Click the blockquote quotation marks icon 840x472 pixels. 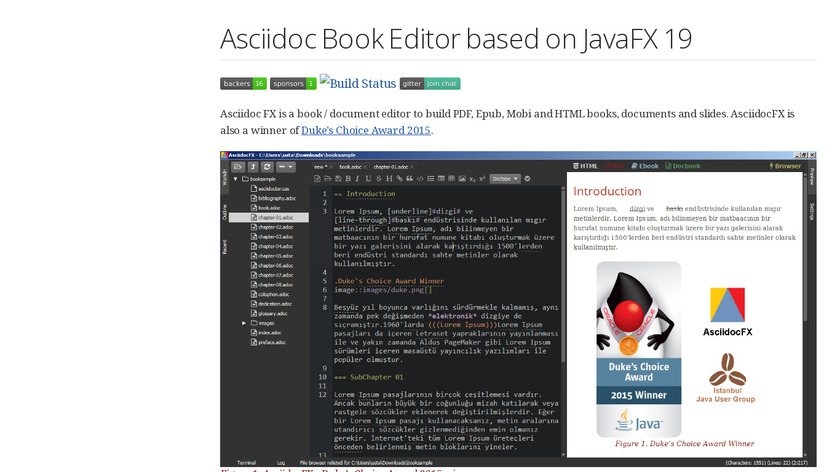[409, 179]
